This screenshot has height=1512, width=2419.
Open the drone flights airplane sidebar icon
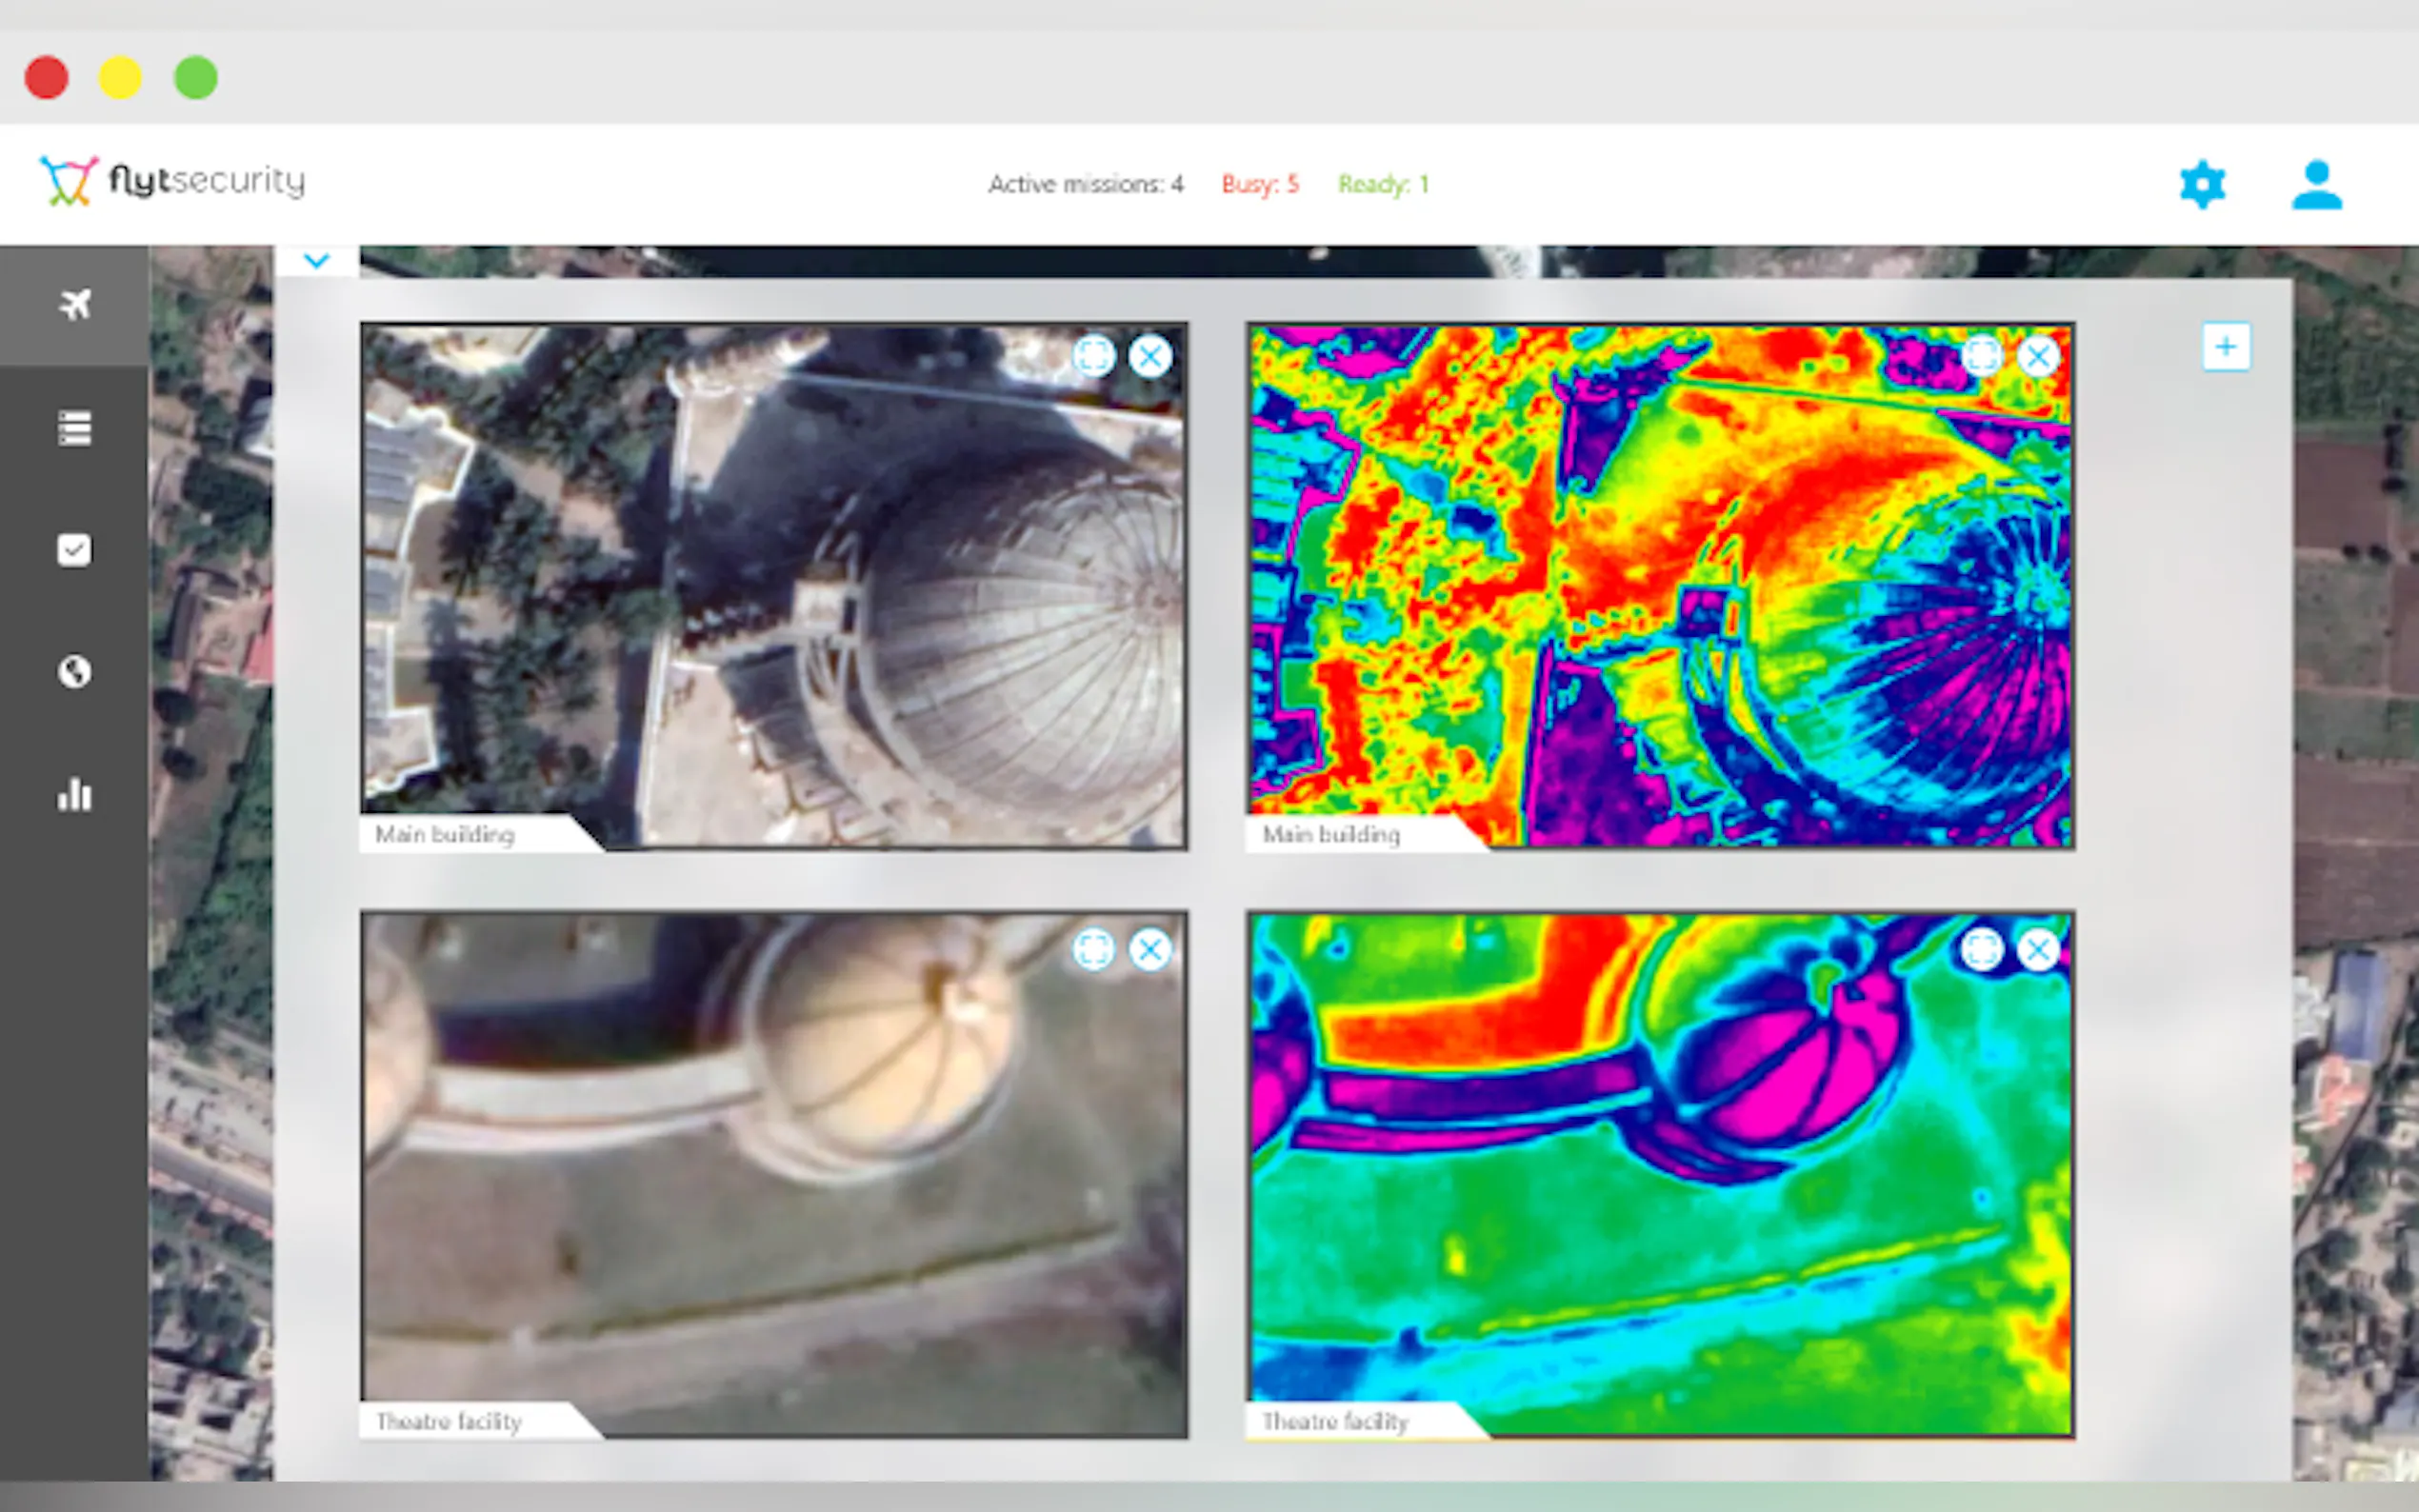tap(75, 304)
